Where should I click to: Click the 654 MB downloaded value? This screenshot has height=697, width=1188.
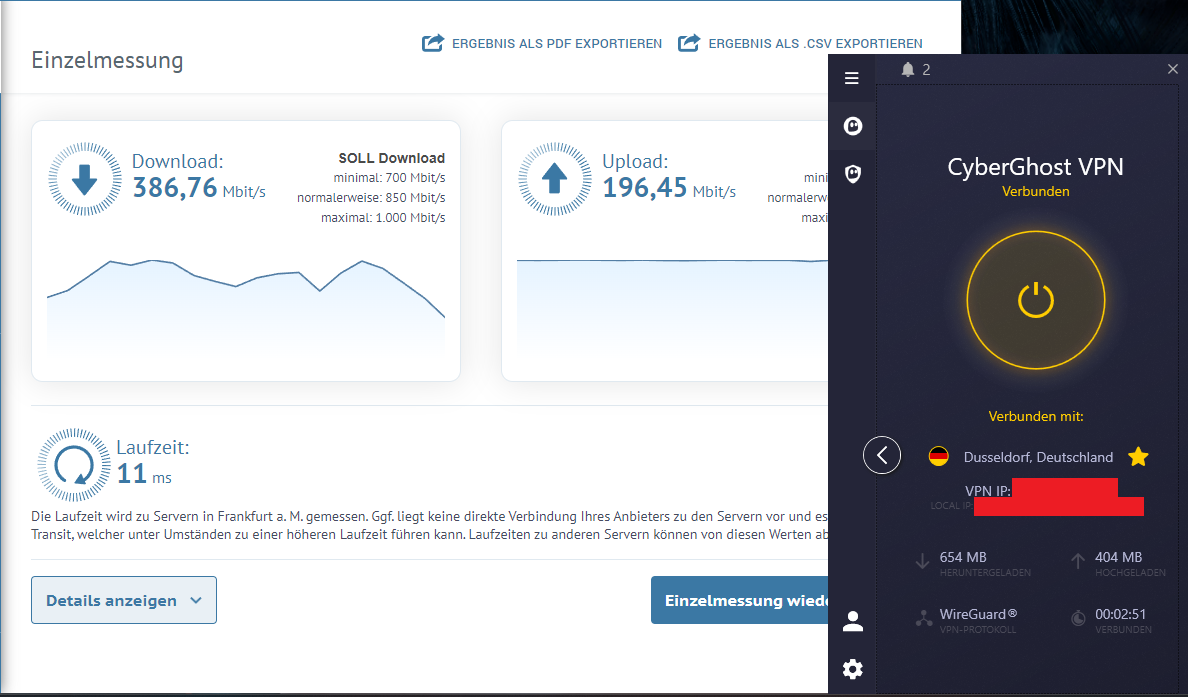(963, 557)
